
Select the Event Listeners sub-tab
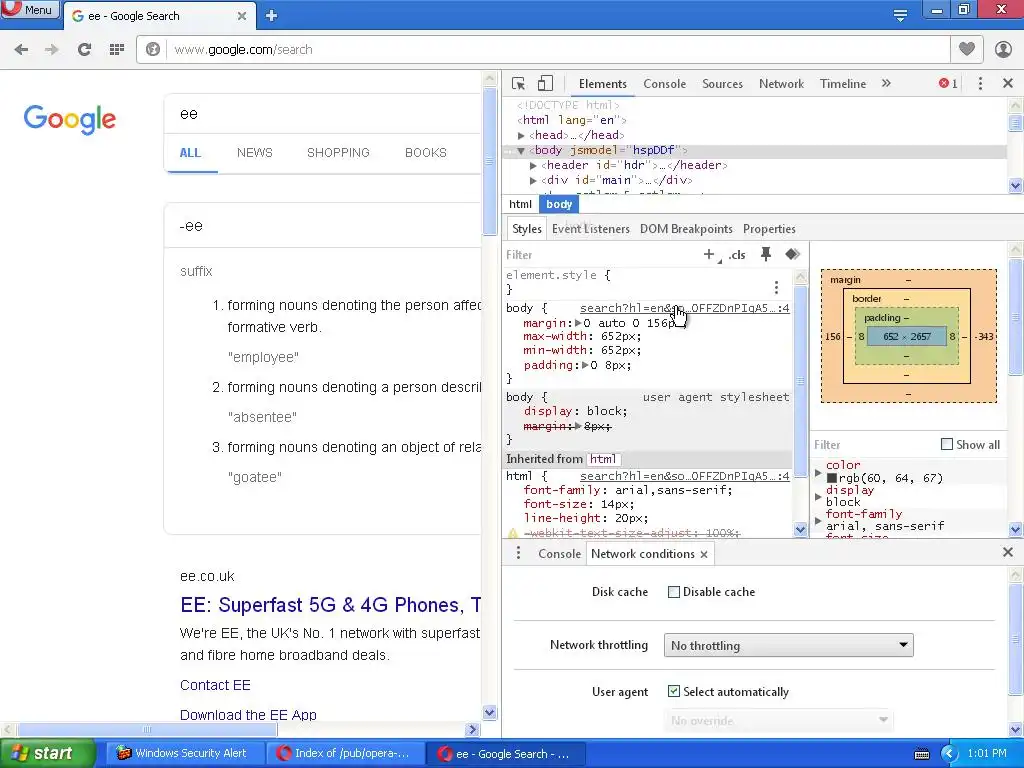(x=590, y=229)
